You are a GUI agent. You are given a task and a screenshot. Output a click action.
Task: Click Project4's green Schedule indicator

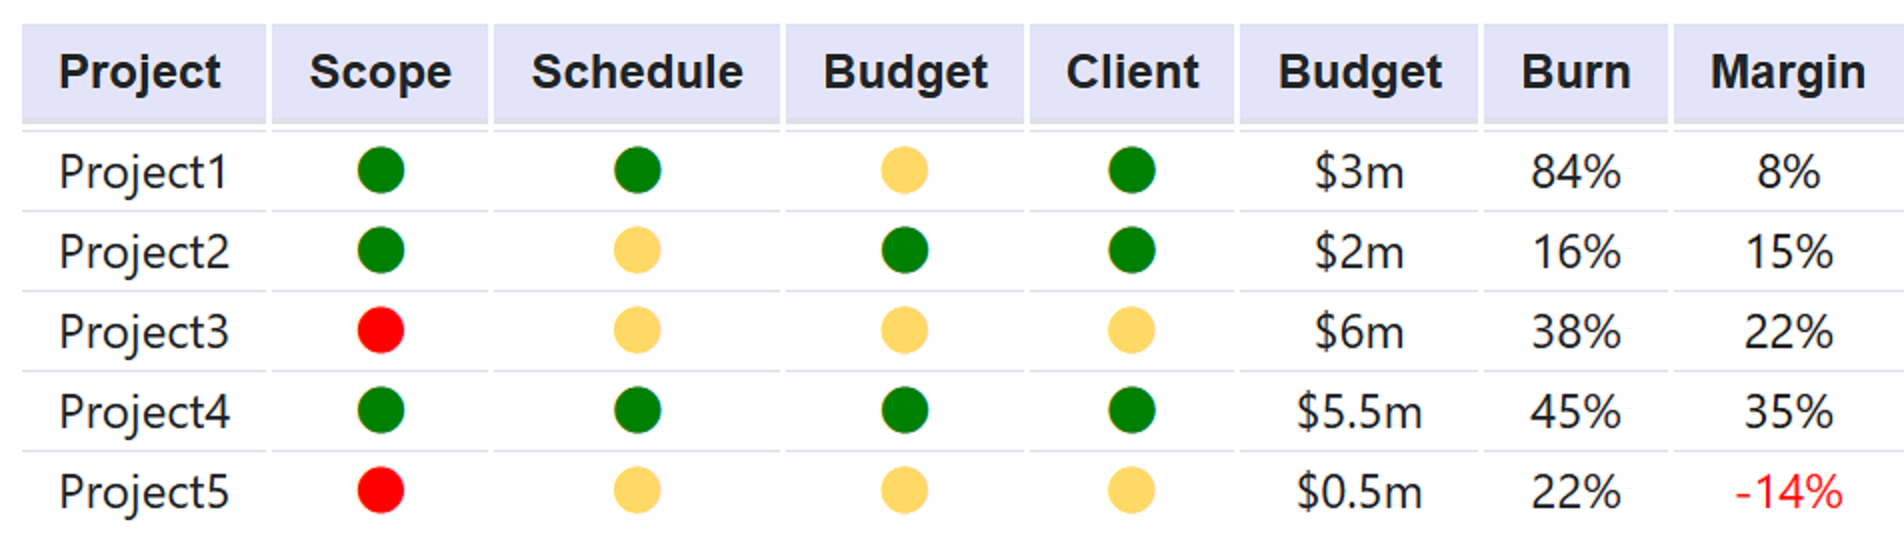pyautogui.click(x=637, y=411)
